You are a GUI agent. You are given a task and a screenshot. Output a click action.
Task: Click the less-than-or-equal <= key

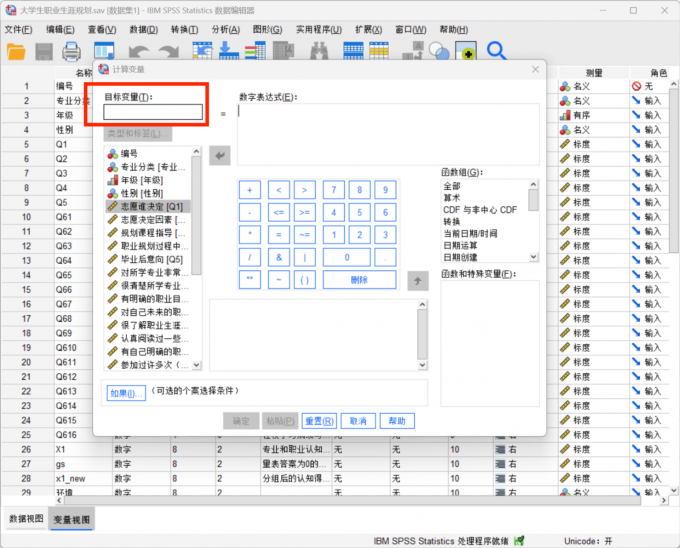[x=279, y=212]
